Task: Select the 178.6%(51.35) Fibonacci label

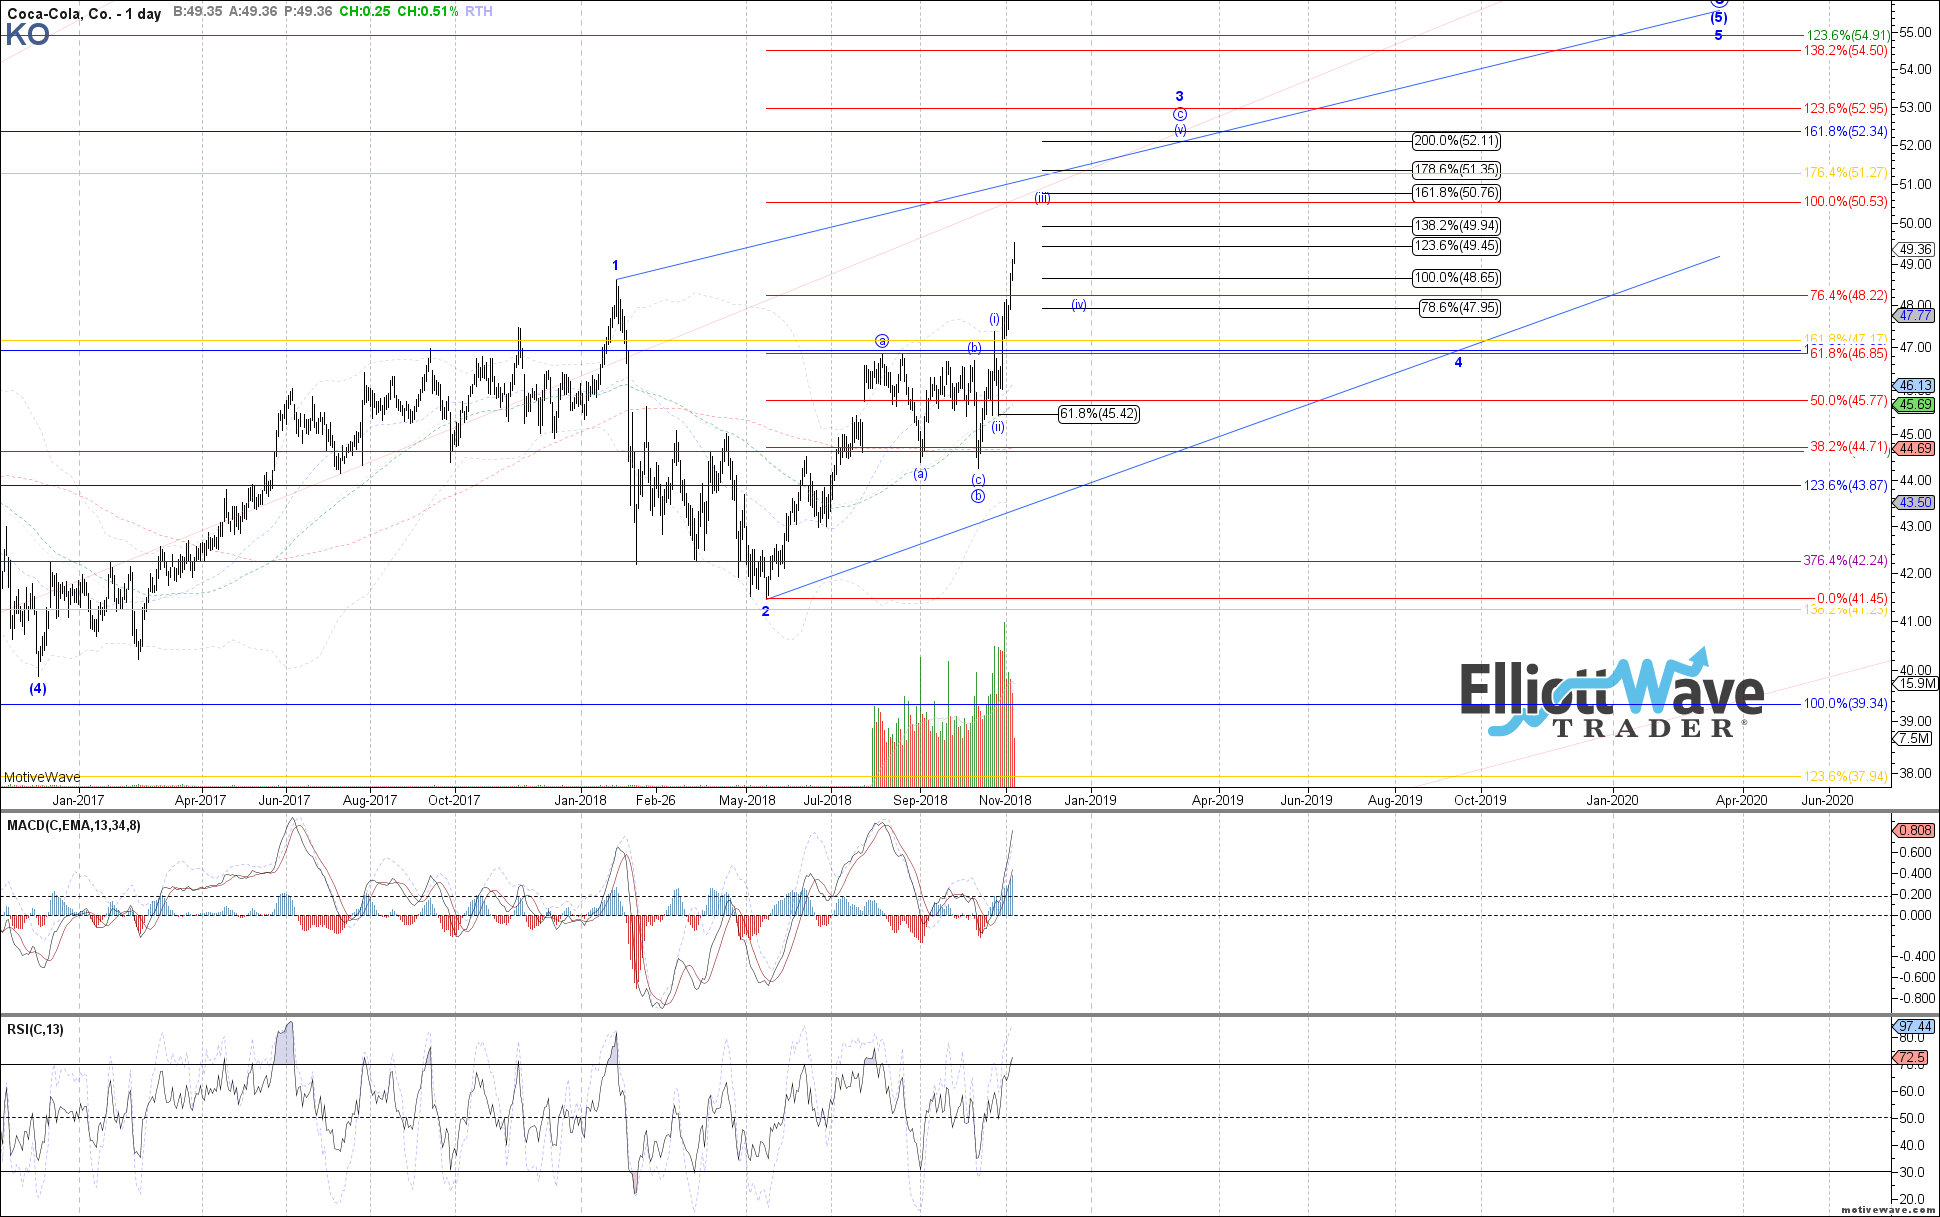Action: point(1456,170)
